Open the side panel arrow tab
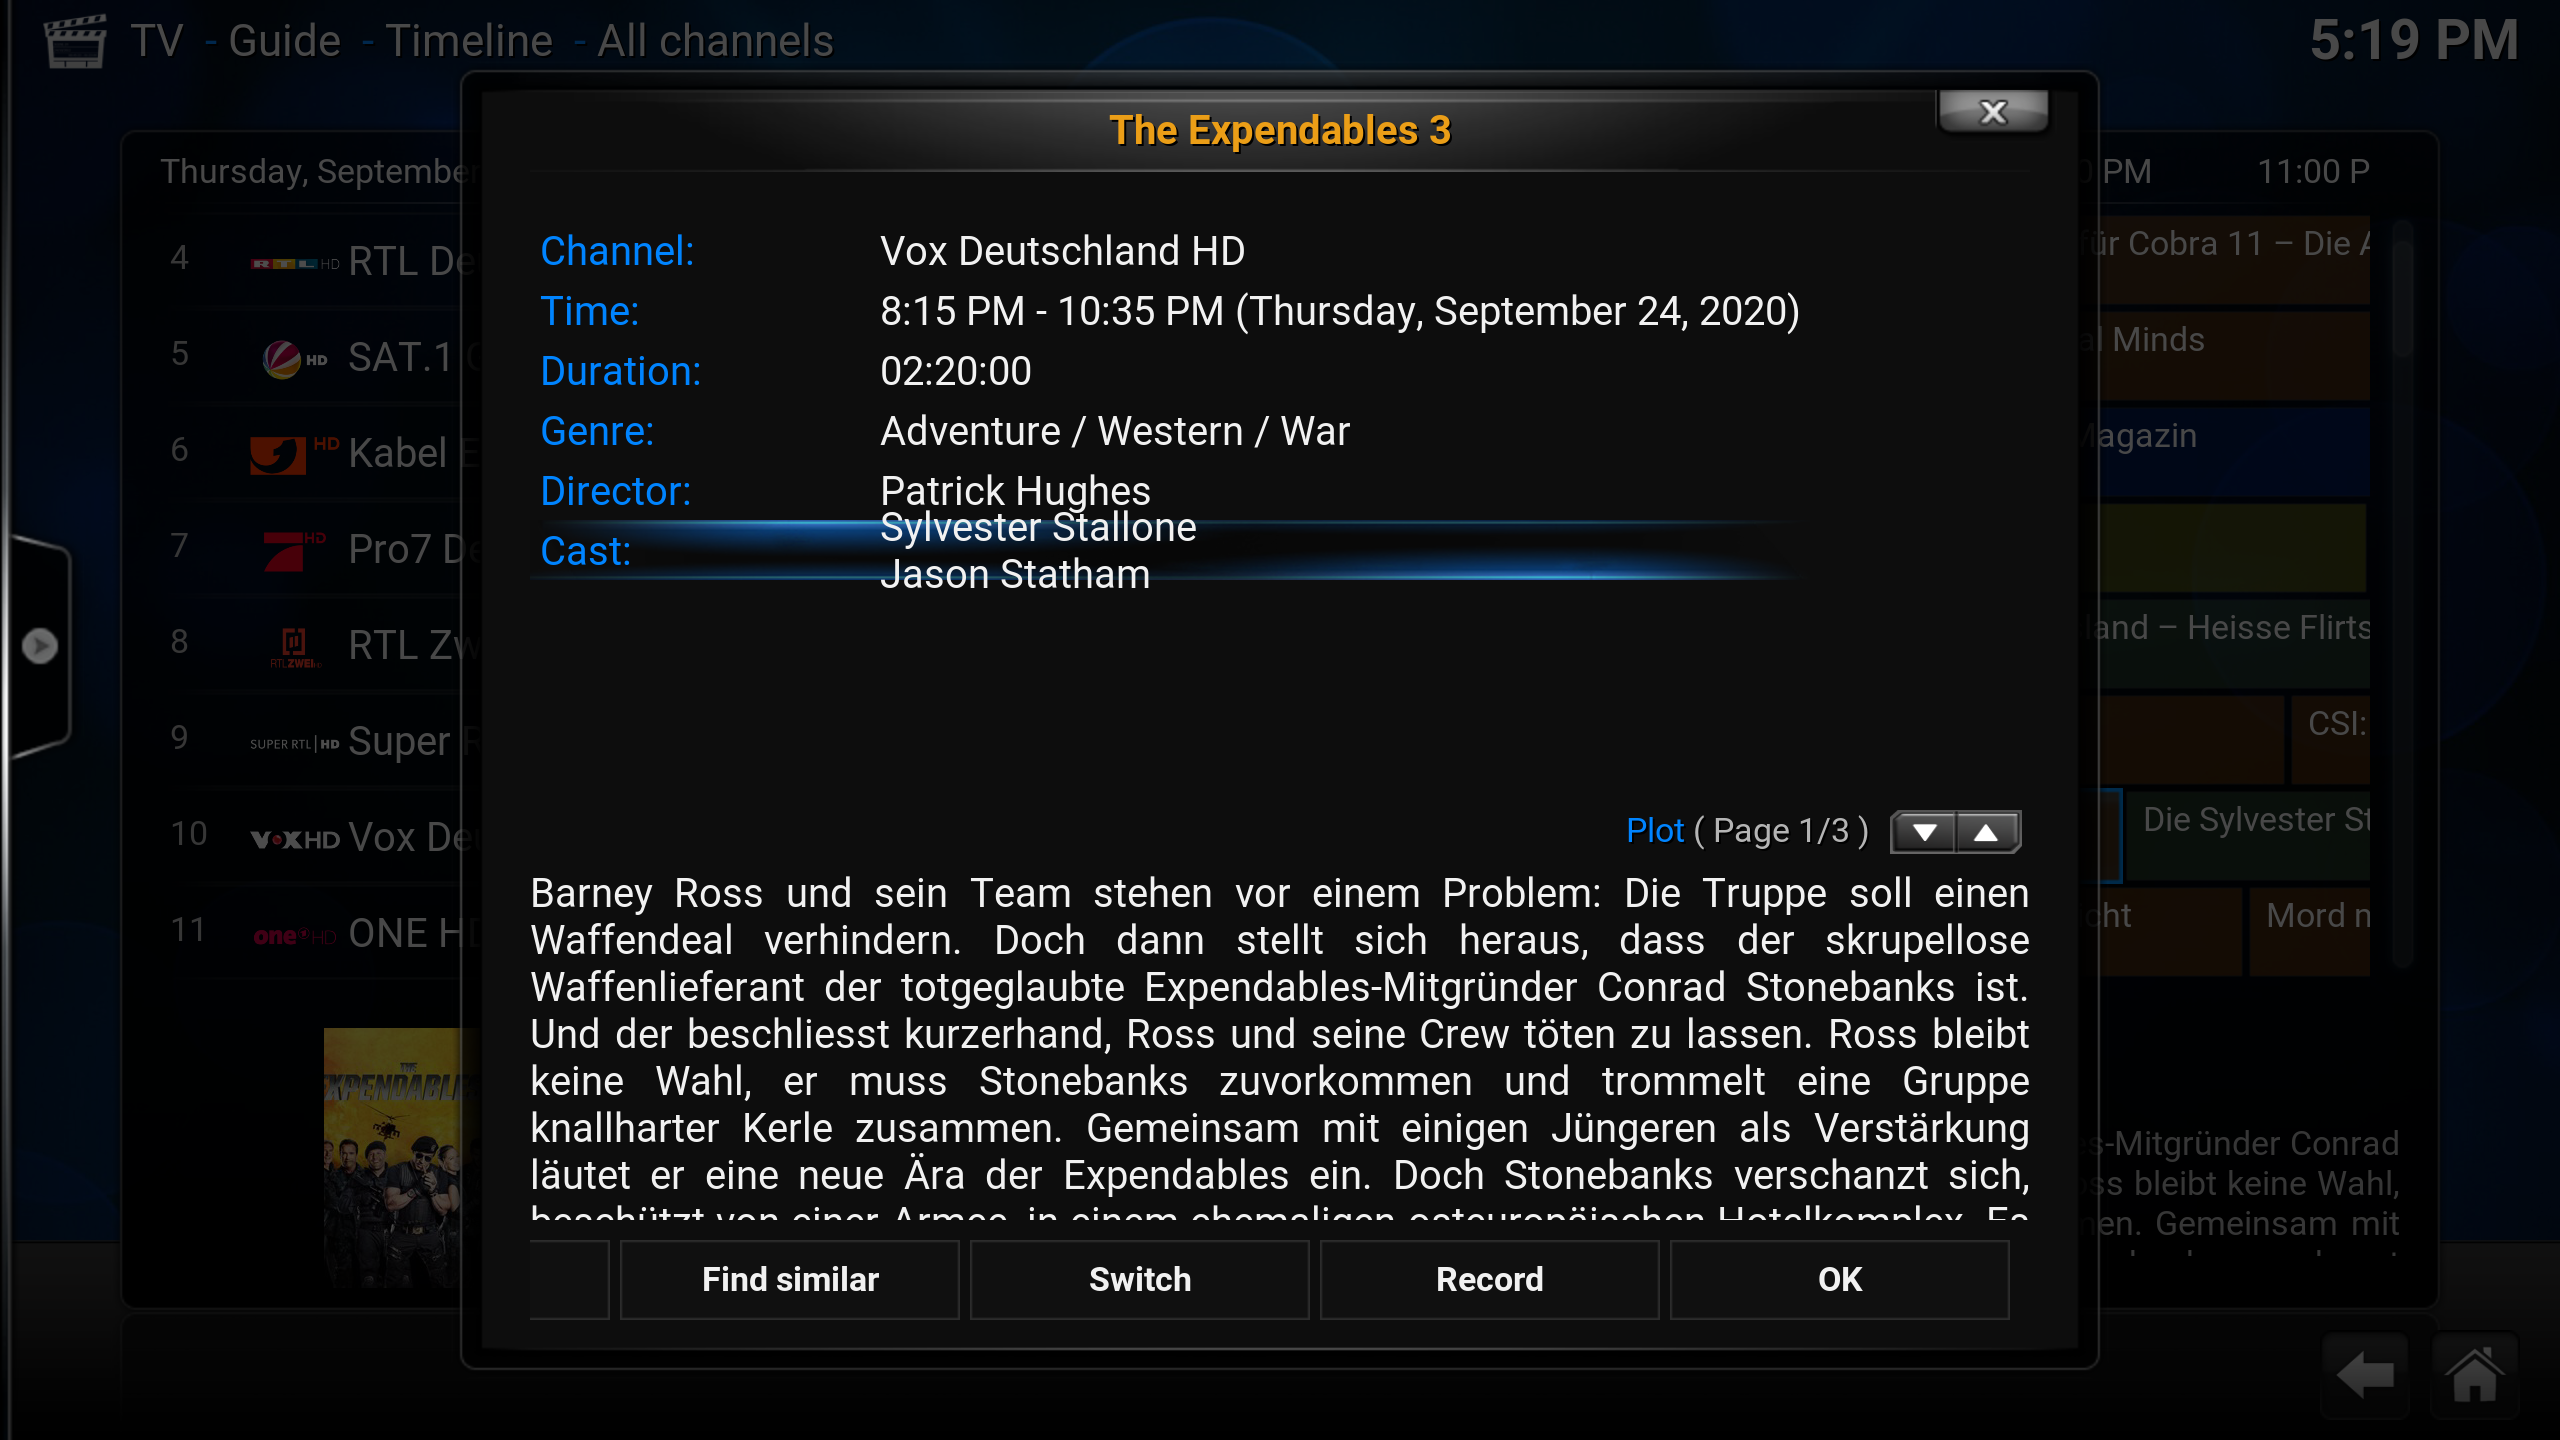Viewport: 2560px width, 1440px height. point(40,646)
